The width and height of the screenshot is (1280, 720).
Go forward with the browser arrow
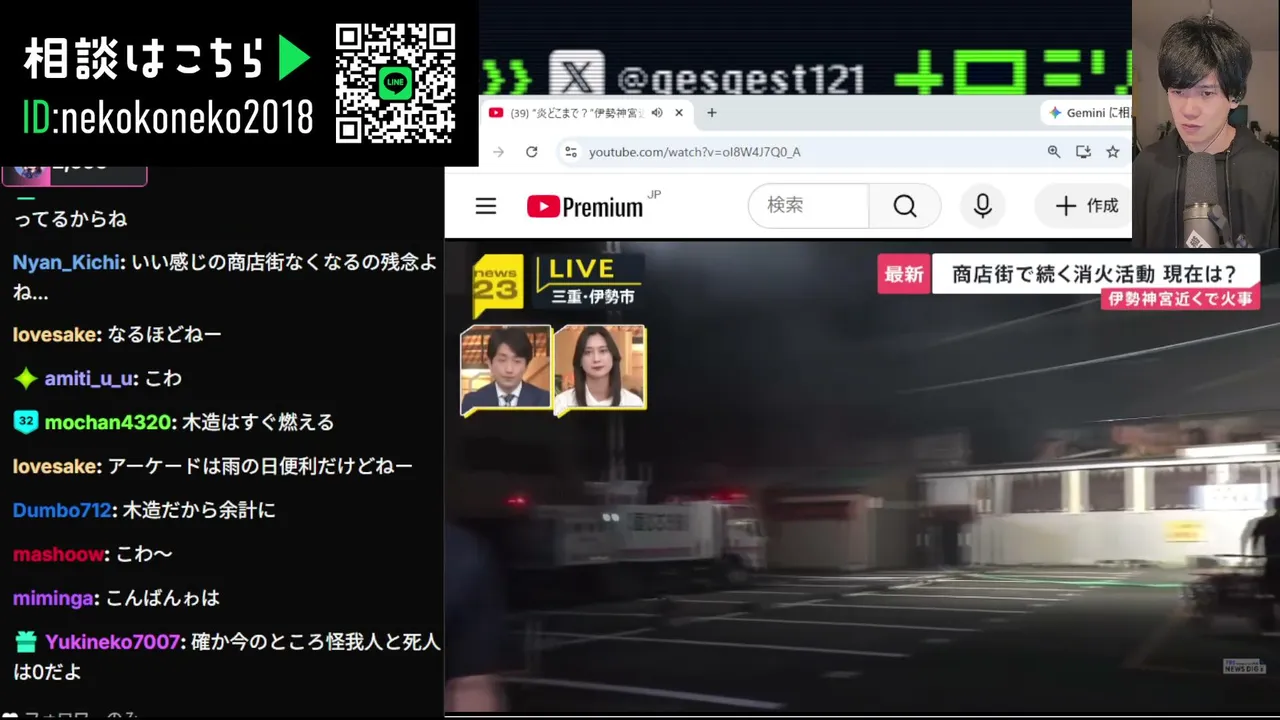click(x=498, y=152)
